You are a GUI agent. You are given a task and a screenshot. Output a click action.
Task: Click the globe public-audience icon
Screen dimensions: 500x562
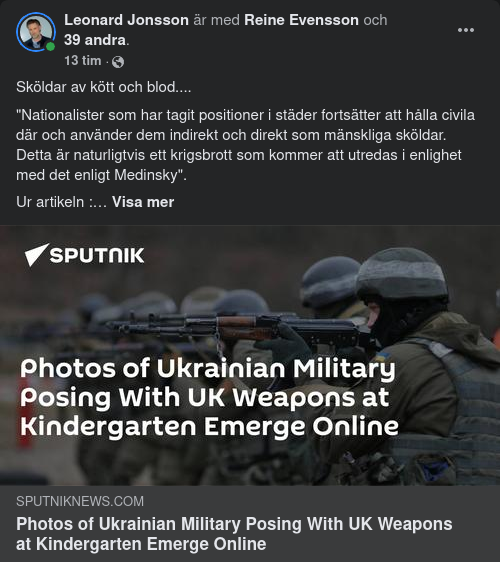coord(118,62)
